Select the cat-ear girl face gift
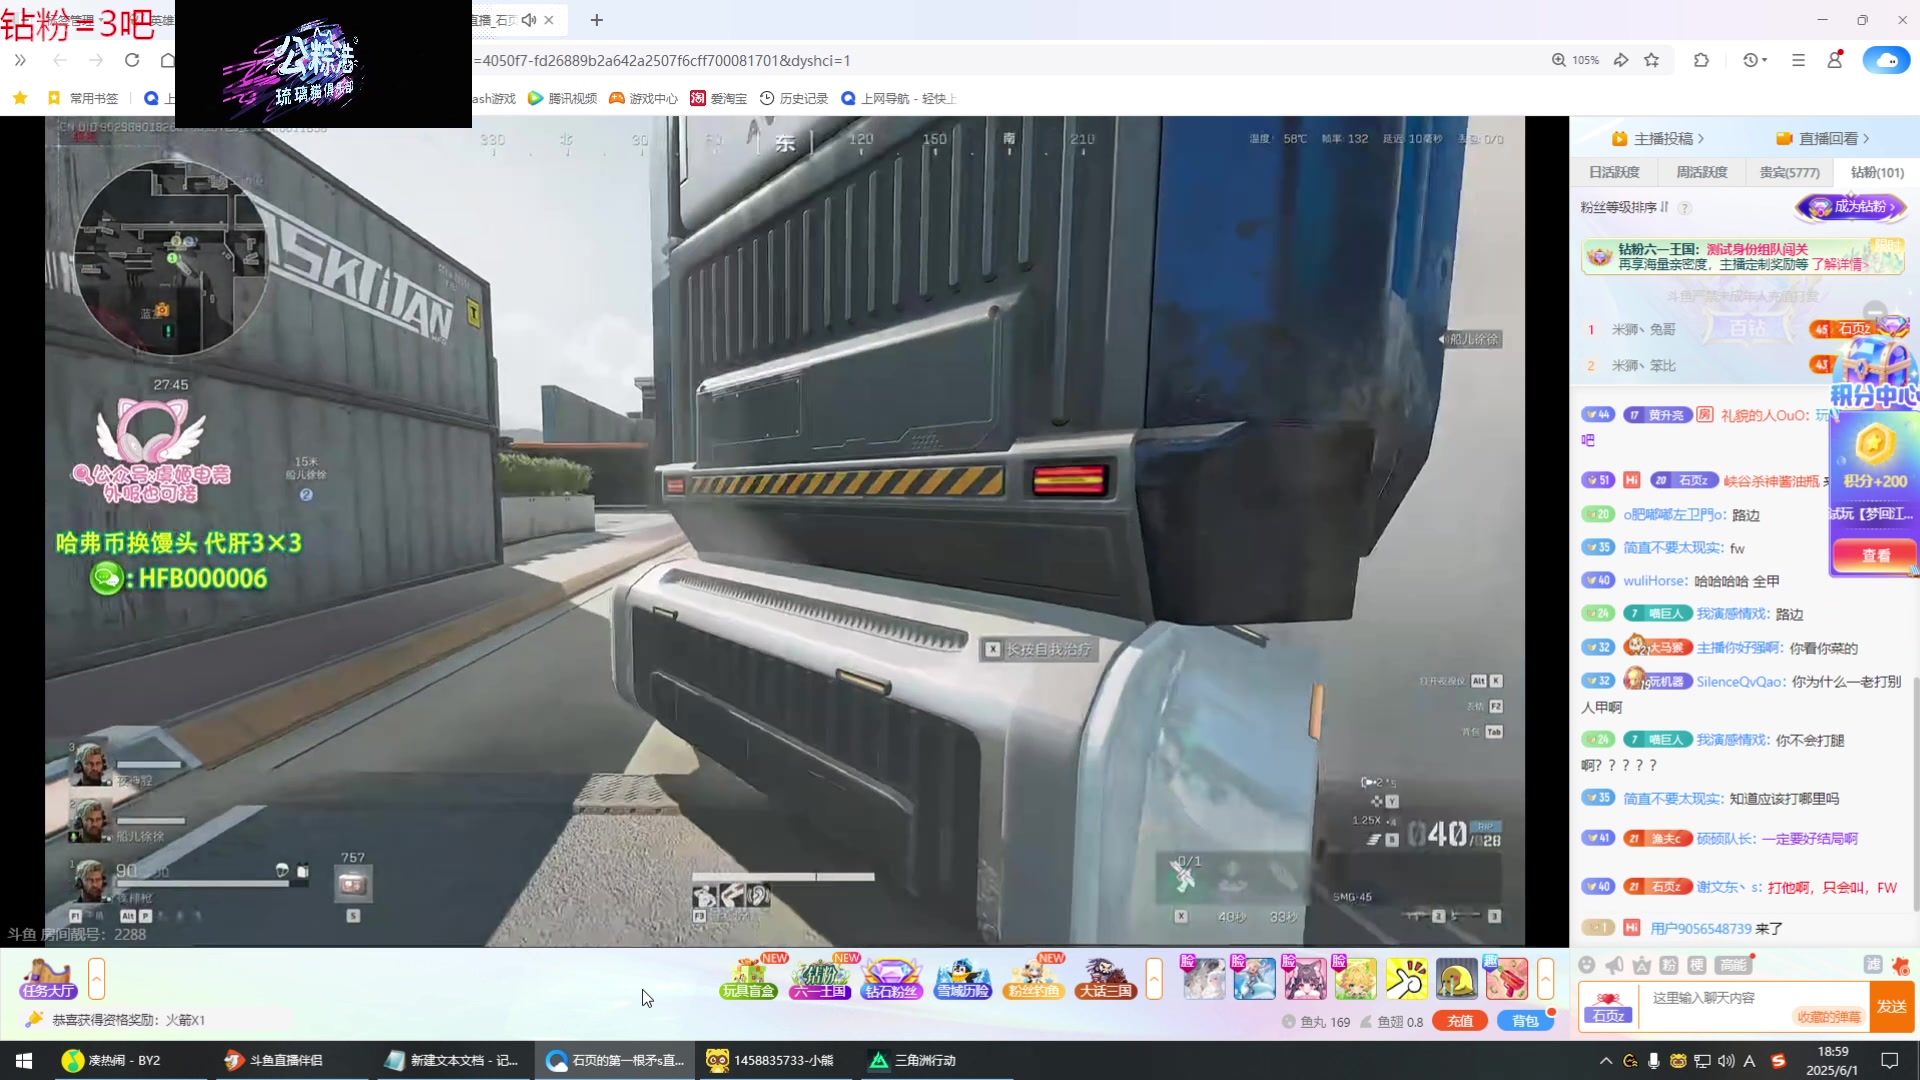 [1305, 978]
